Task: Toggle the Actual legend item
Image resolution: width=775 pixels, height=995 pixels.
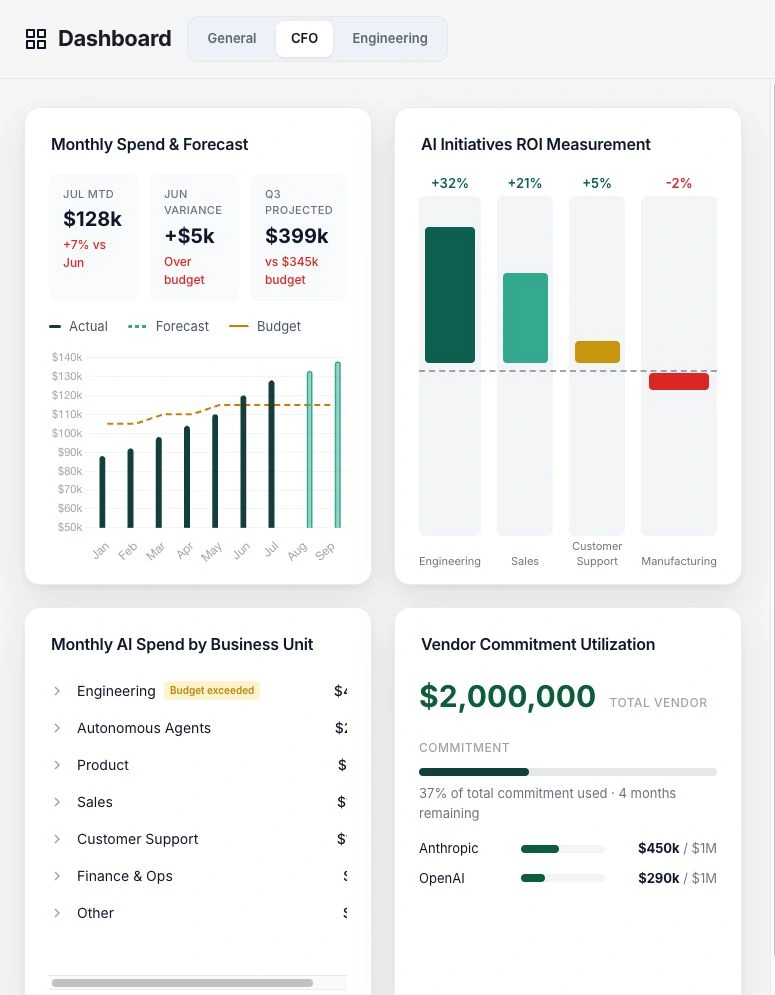Action: [79, 326]
